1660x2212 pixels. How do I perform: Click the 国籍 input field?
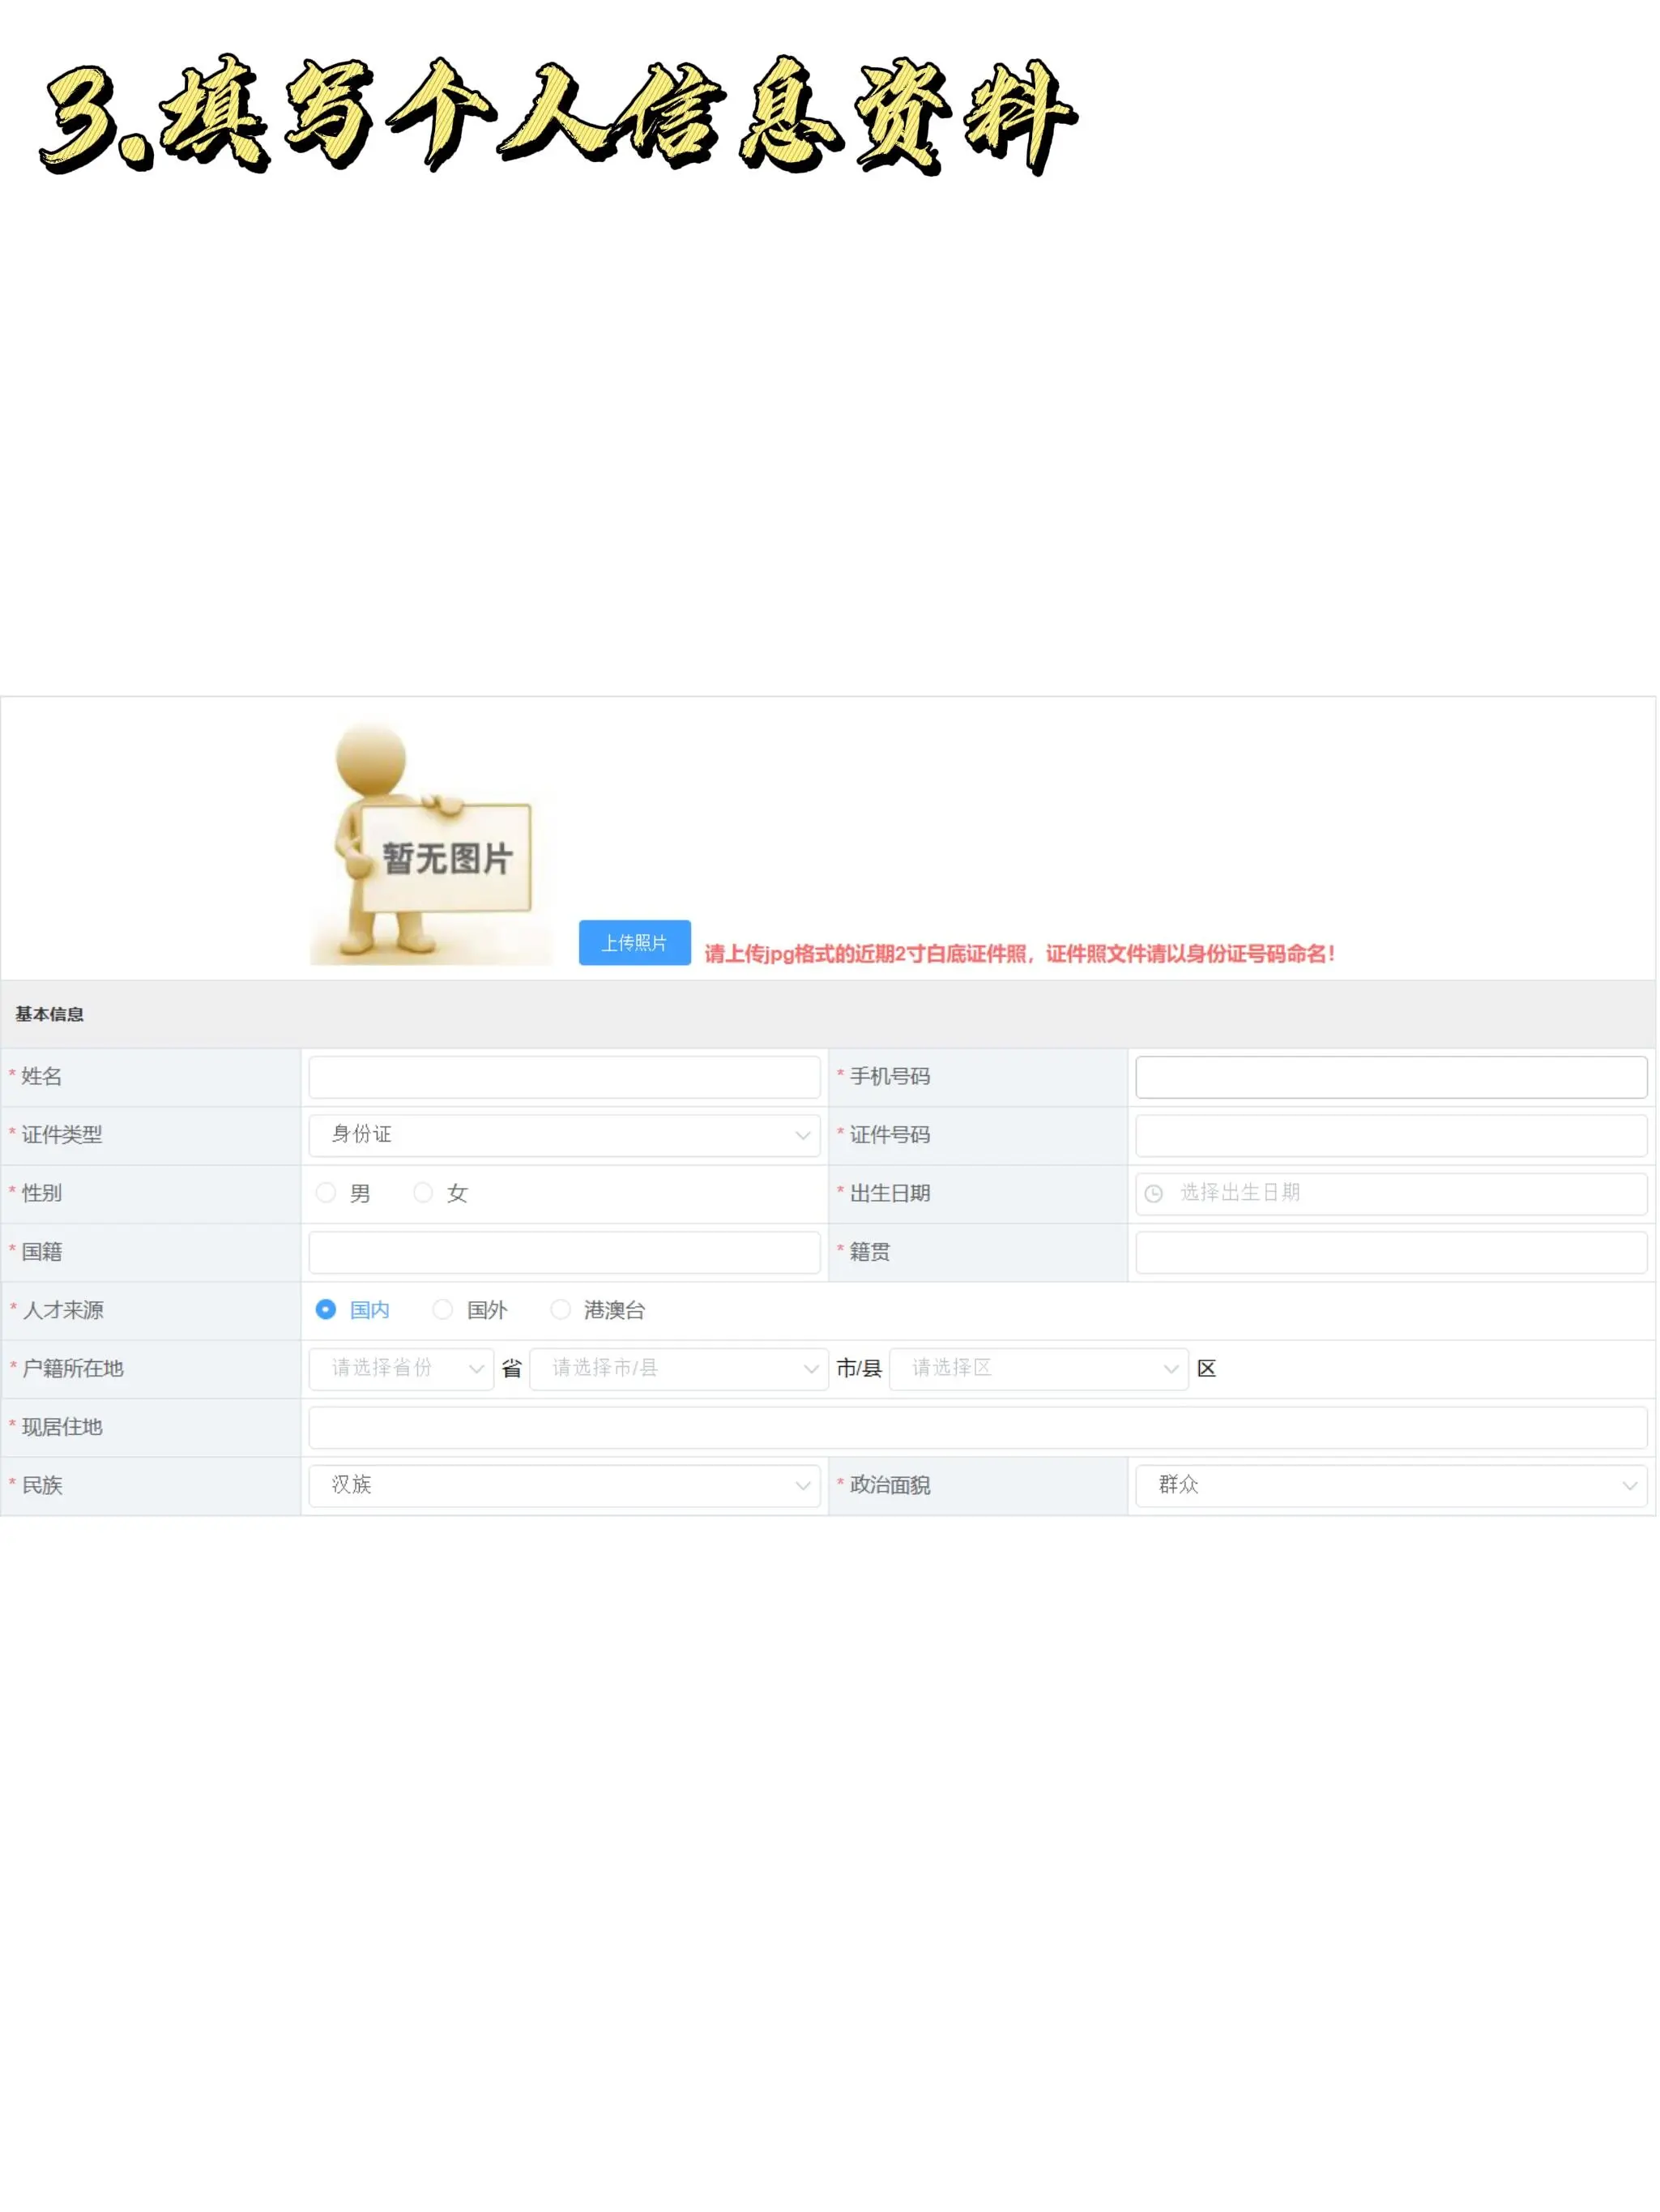click(565, 1253)
